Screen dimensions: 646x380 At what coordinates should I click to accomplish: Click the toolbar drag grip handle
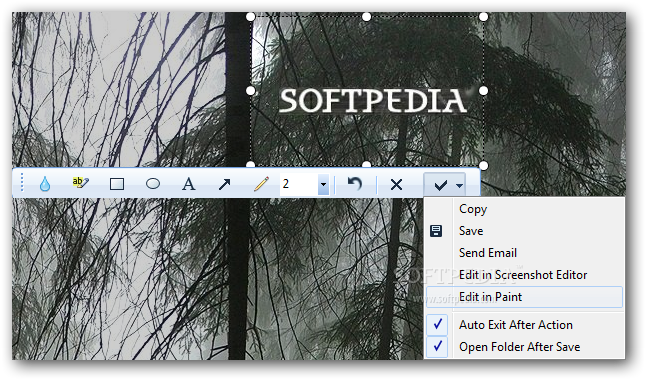click(22, 183)
